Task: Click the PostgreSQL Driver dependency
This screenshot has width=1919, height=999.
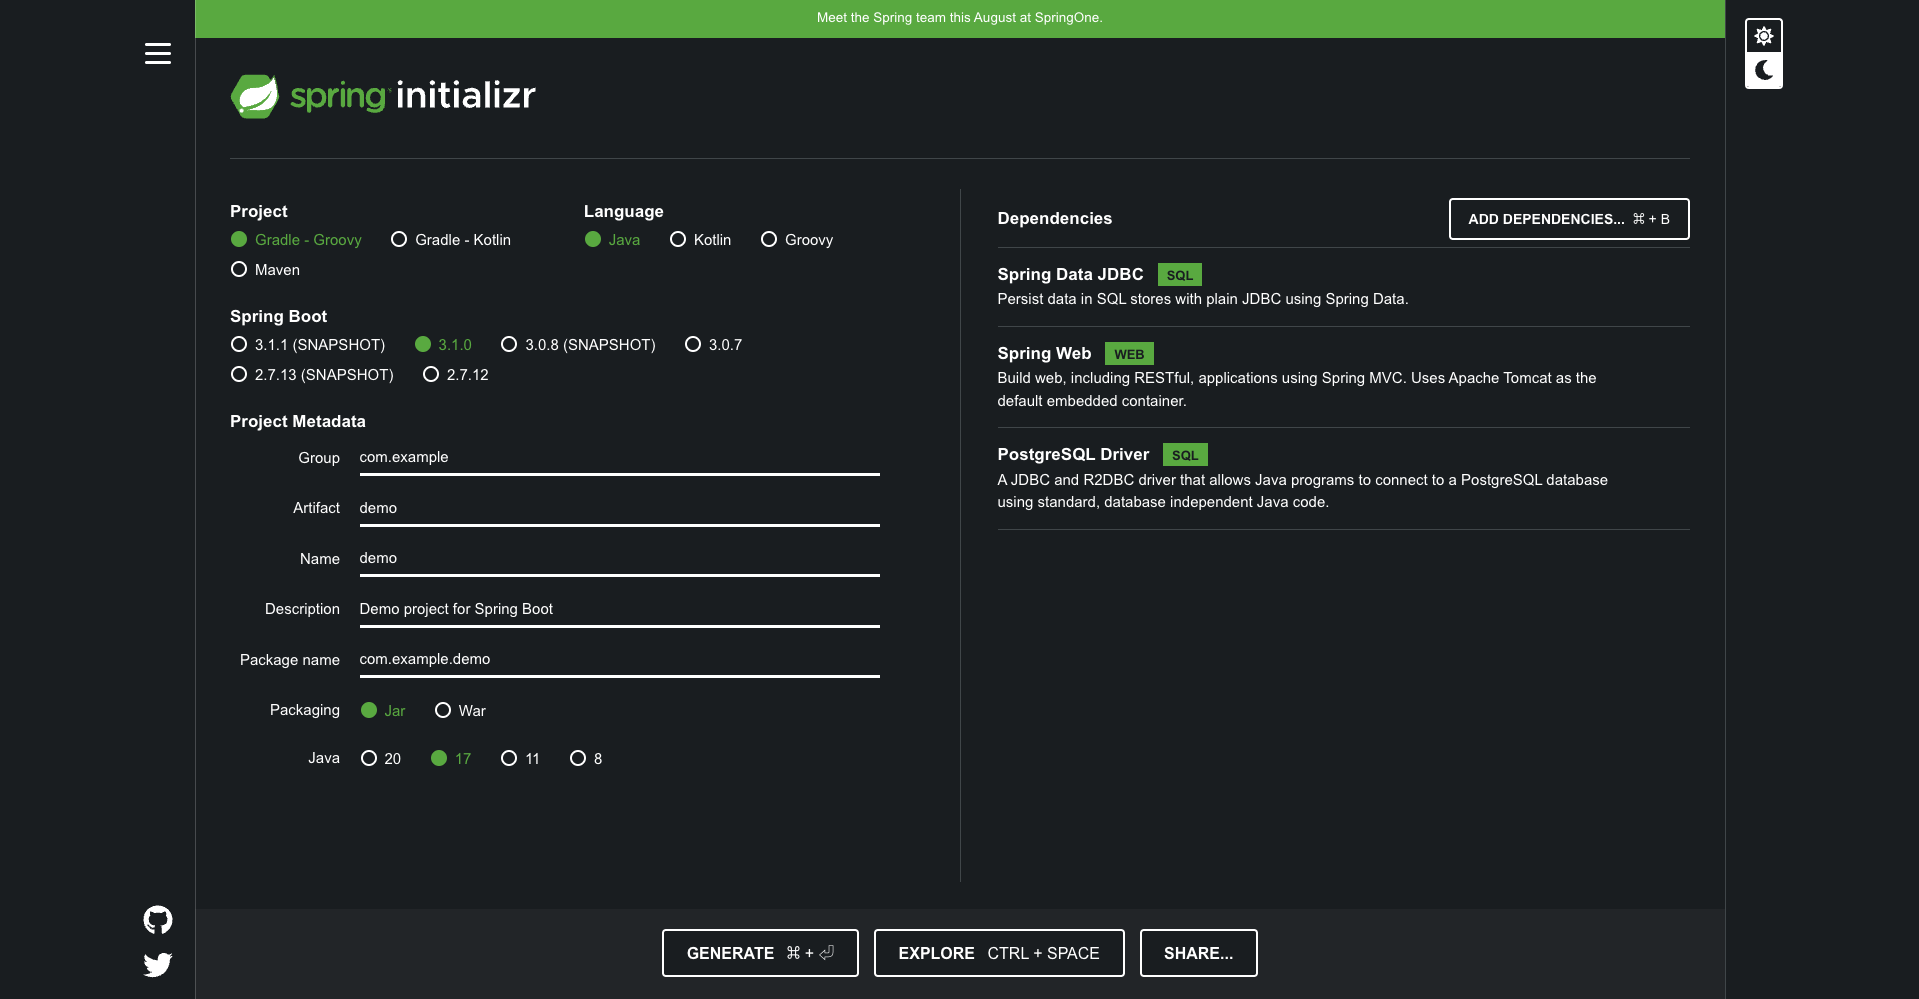Action: click(x=1343, y=478)
